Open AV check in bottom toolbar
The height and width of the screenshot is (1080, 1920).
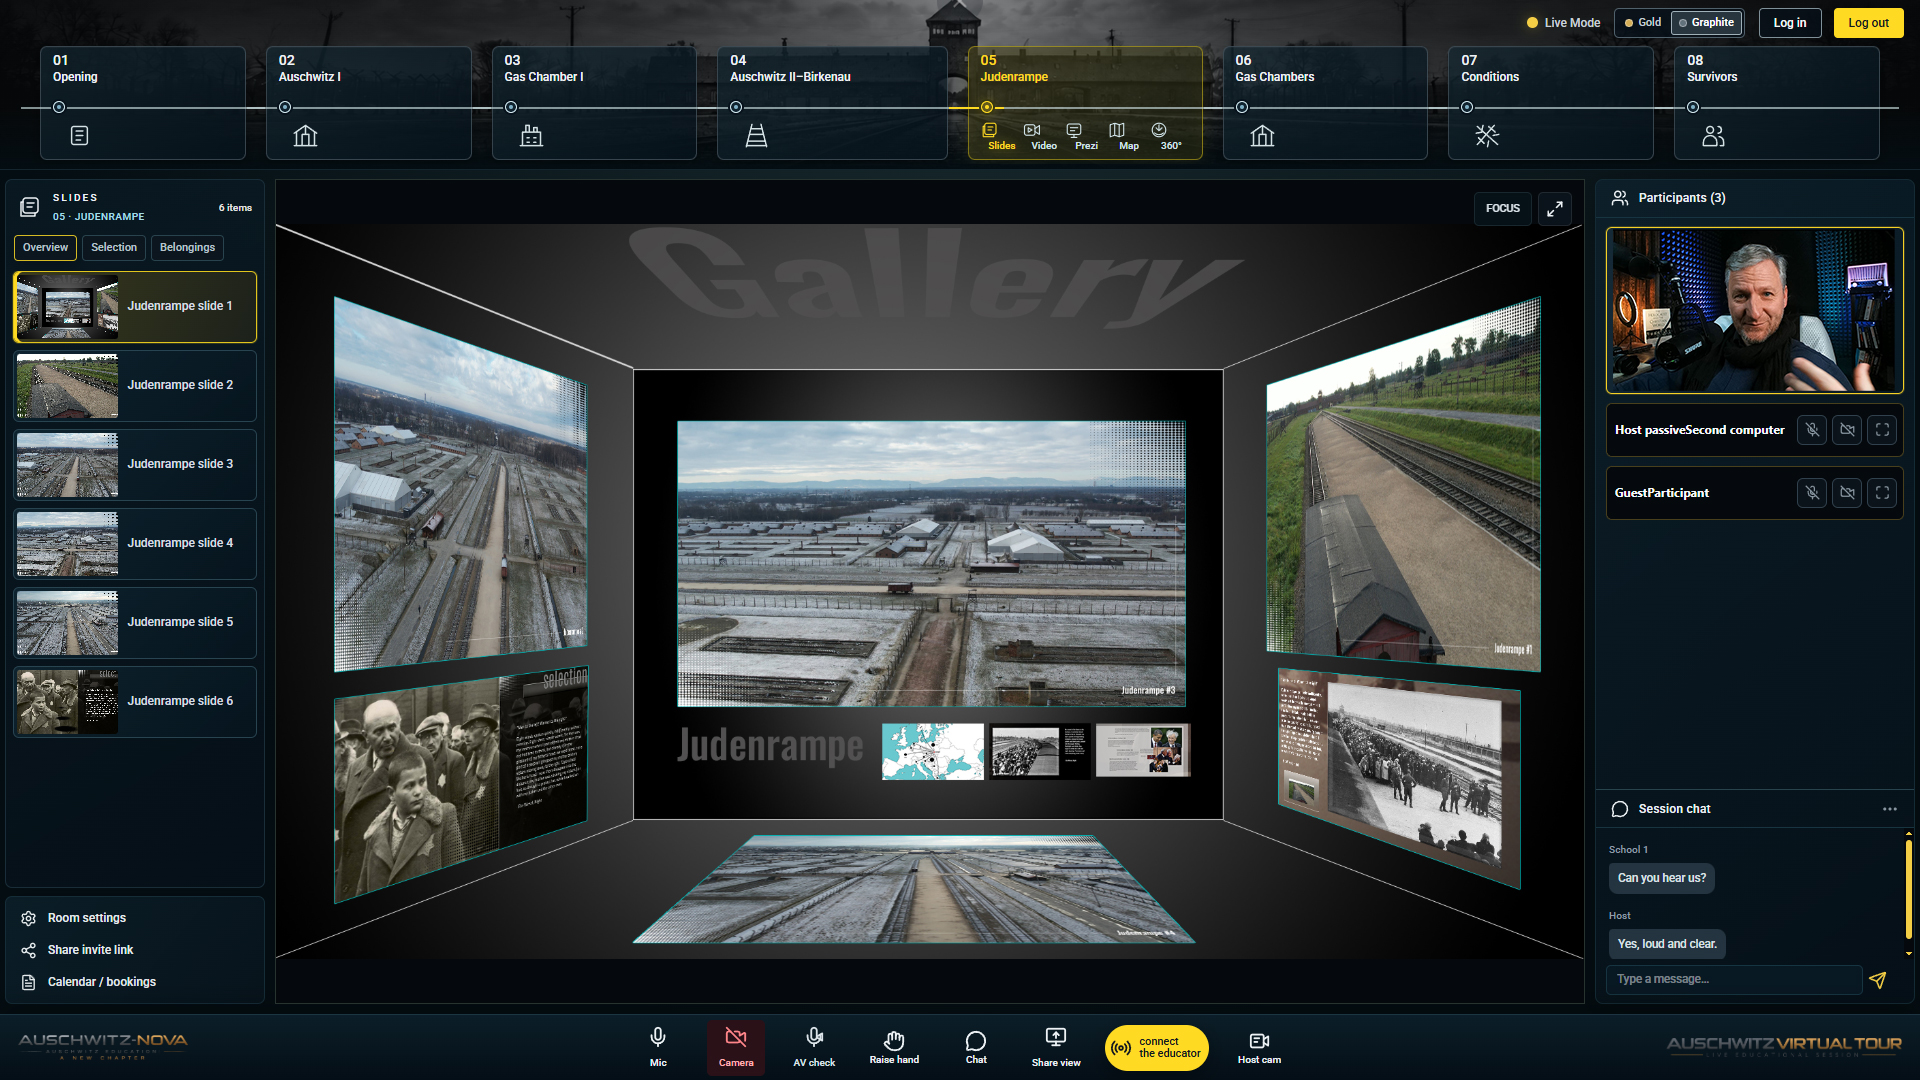click(x=814, y=1047)
